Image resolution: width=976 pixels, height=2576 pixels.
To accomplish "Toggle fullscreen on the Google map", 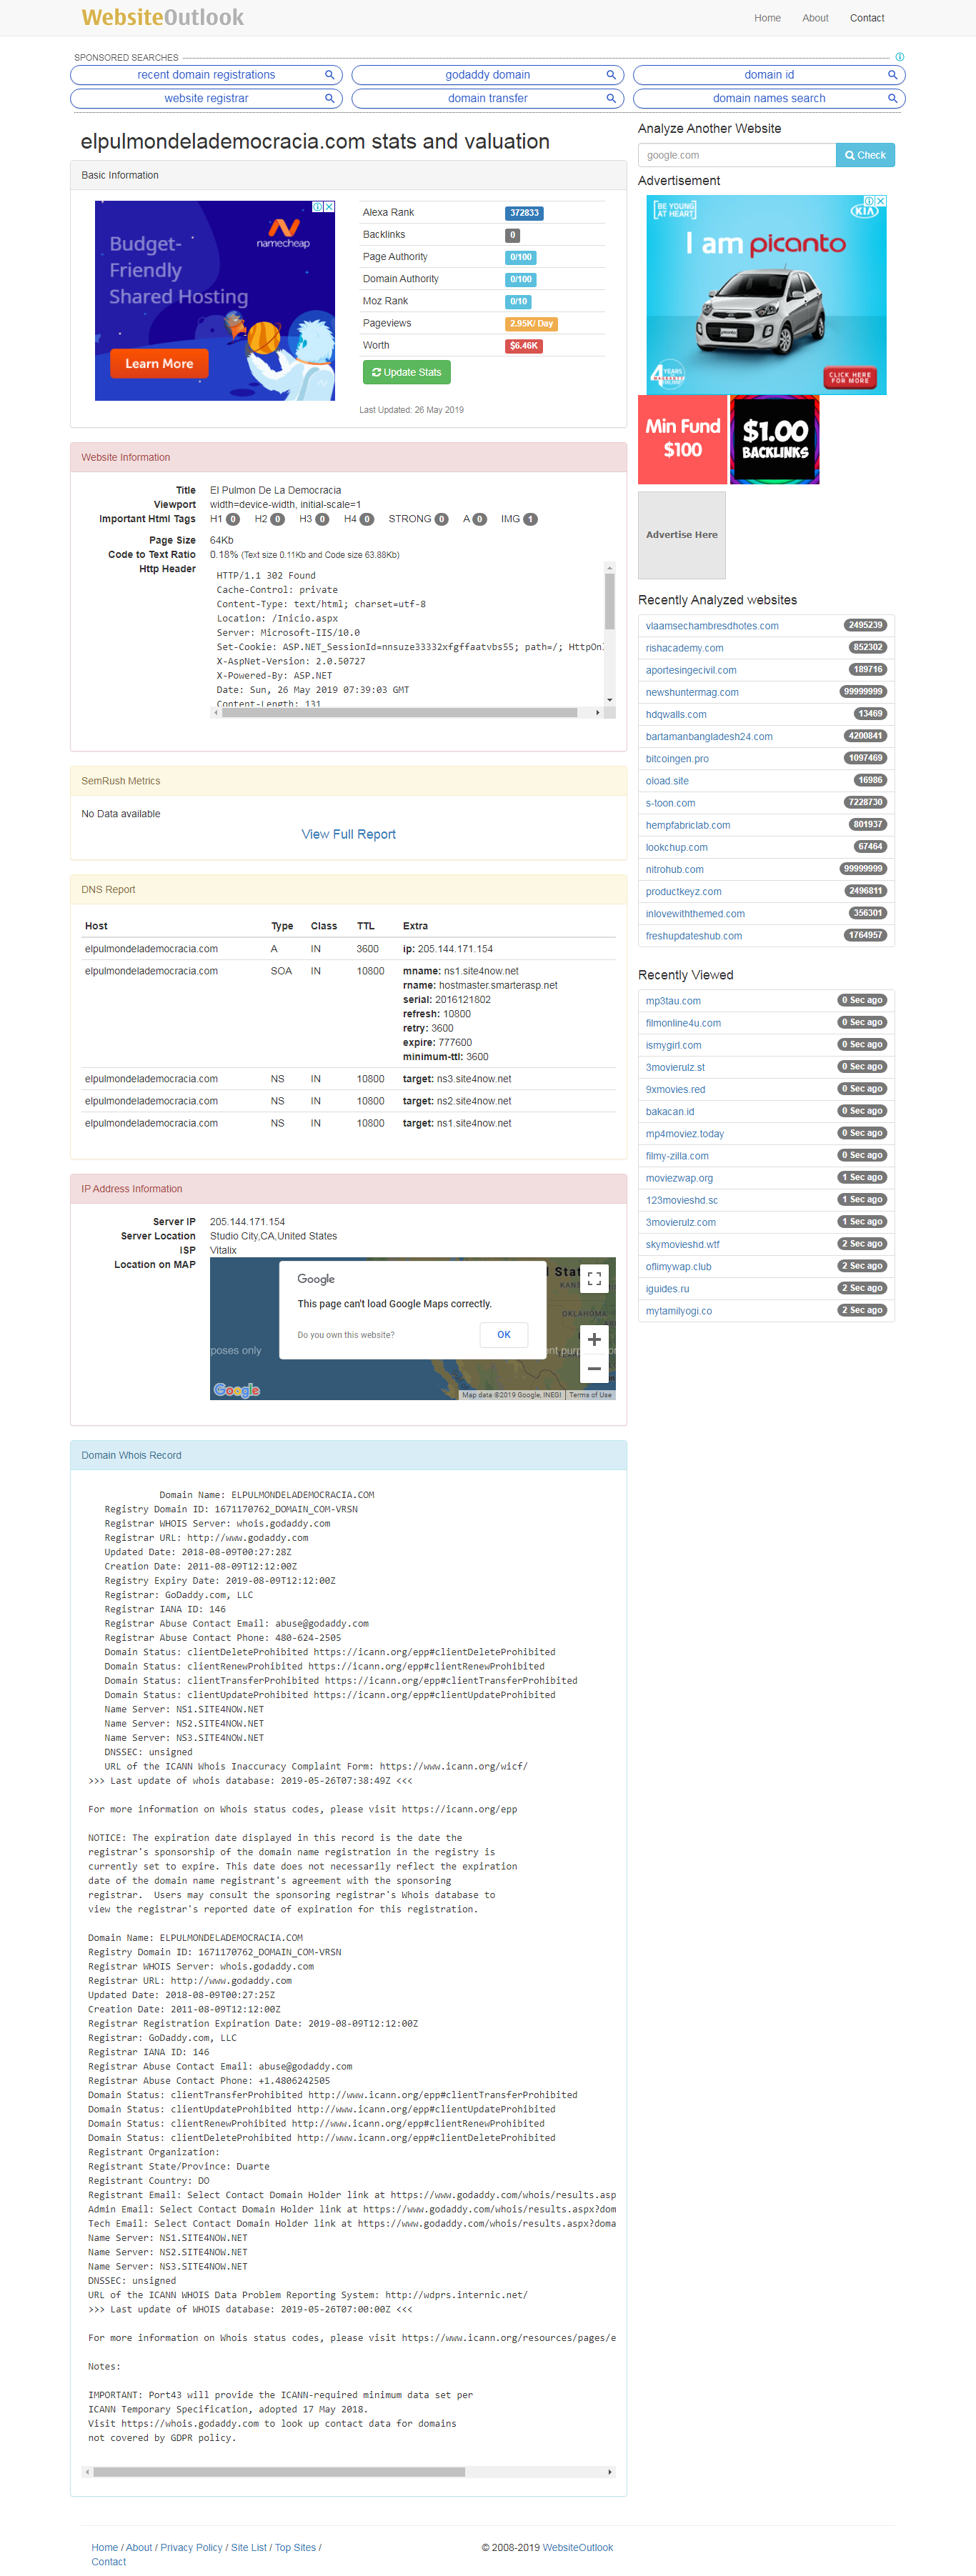I will point(594,1278).
